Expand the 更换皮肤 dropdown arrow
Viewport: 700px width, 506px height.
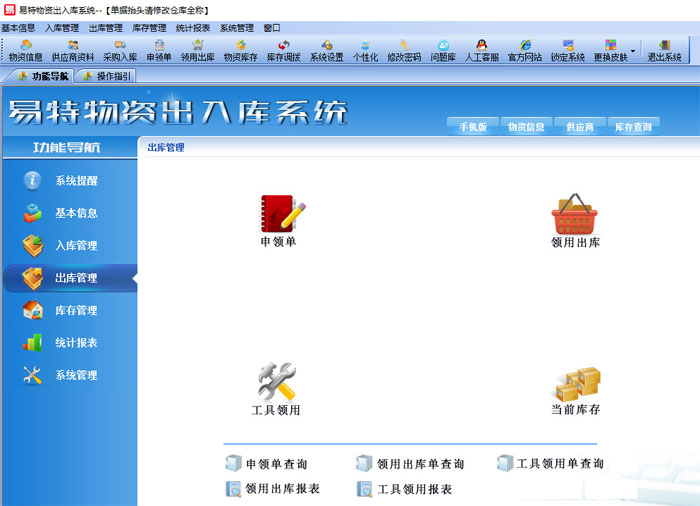point(634,50)
